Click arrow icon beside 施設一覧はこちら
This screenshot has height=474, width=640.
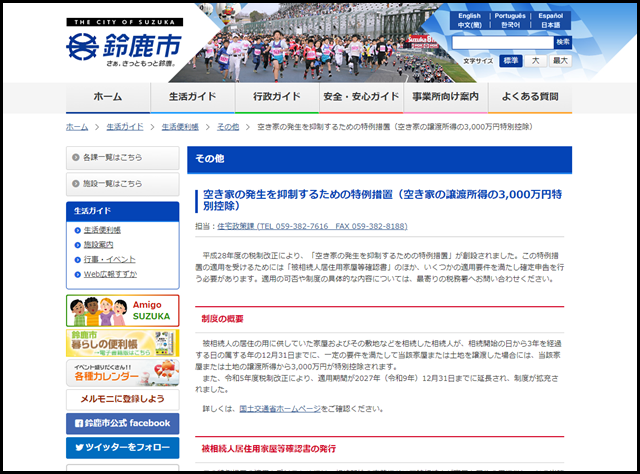tap(76, 184)
